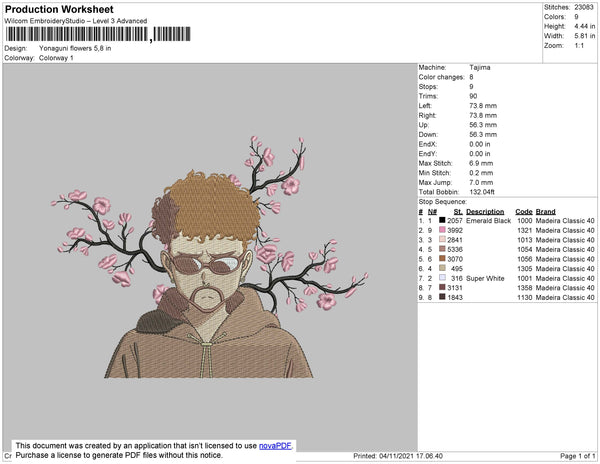This screenshot has height=464, width=600.
Task: Click the 'St.' column header
Action: [458, 212]
